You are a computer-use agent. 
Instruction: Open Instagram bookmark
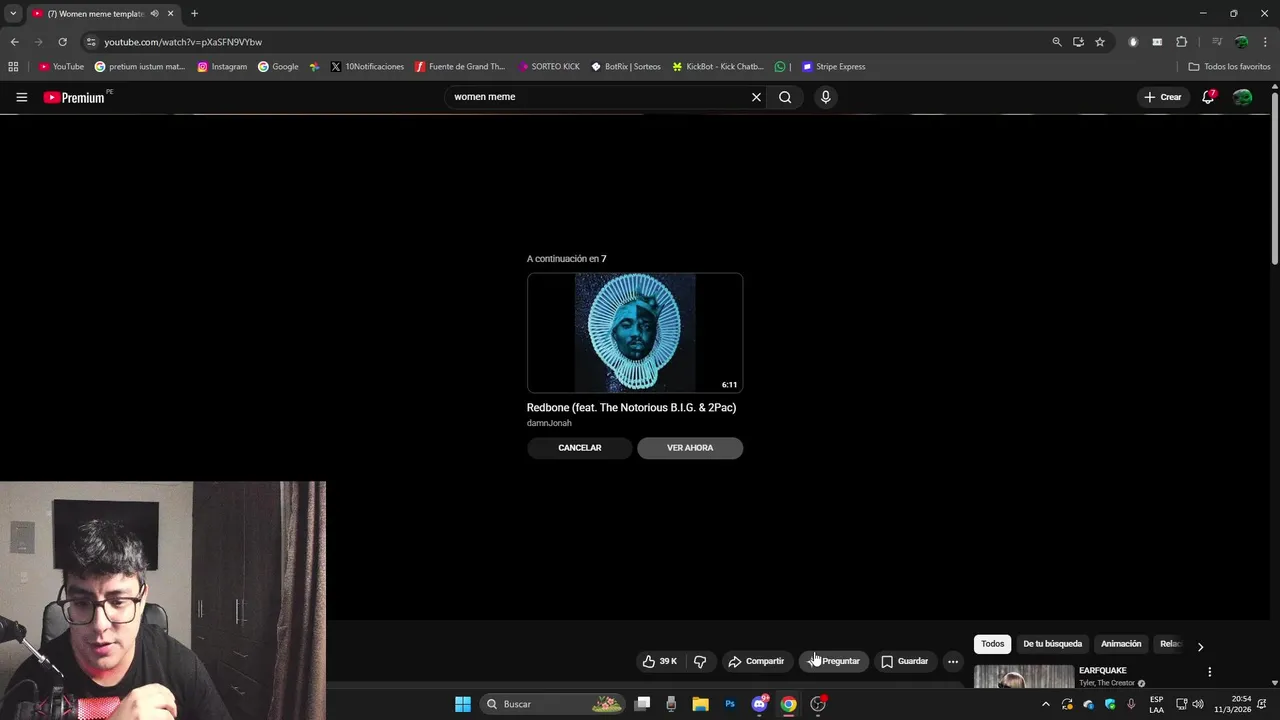tap(222, 67)
